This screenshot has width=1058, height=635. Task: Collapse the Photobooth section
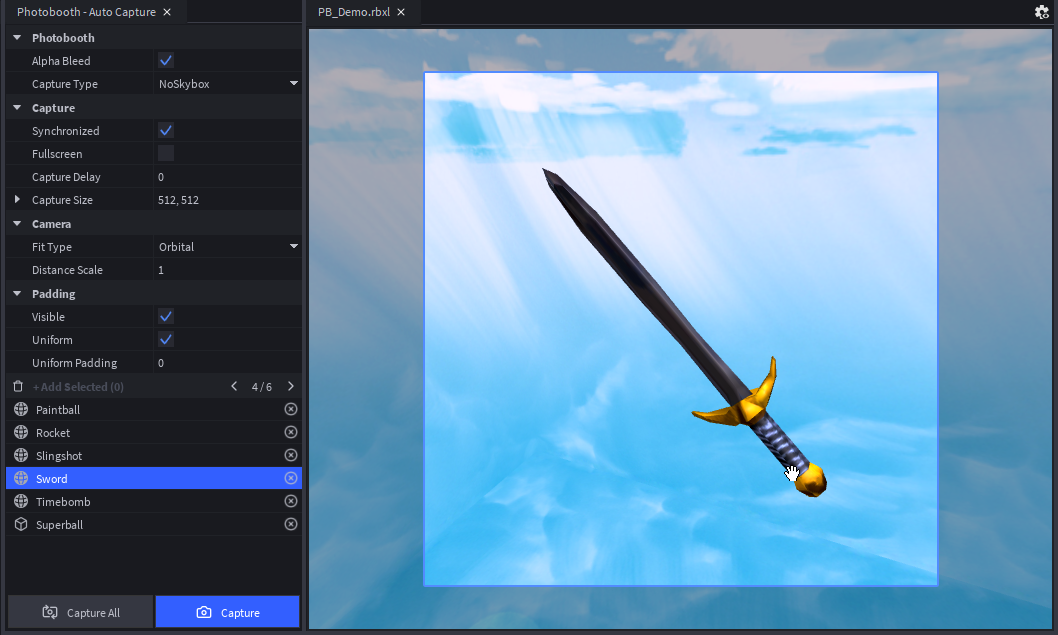pos(18,38)
